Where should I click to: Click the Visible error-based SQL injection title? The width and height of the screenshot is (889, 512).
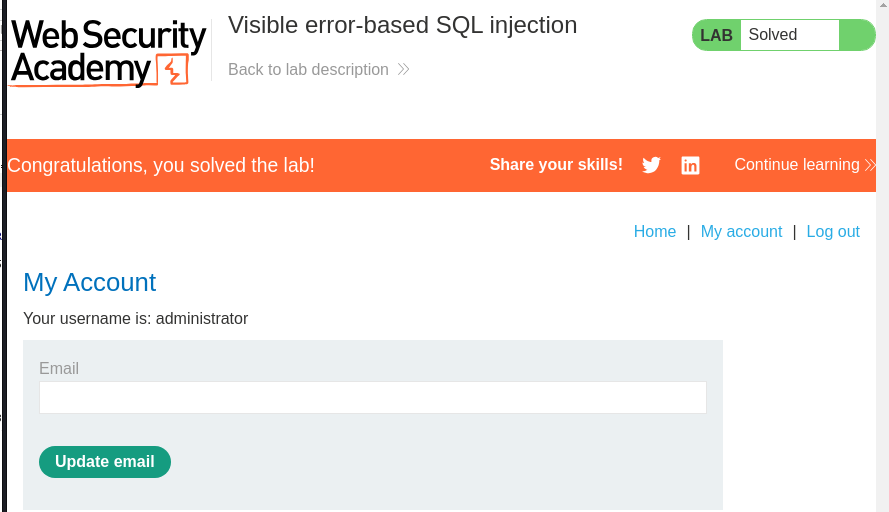pos(402,25)
